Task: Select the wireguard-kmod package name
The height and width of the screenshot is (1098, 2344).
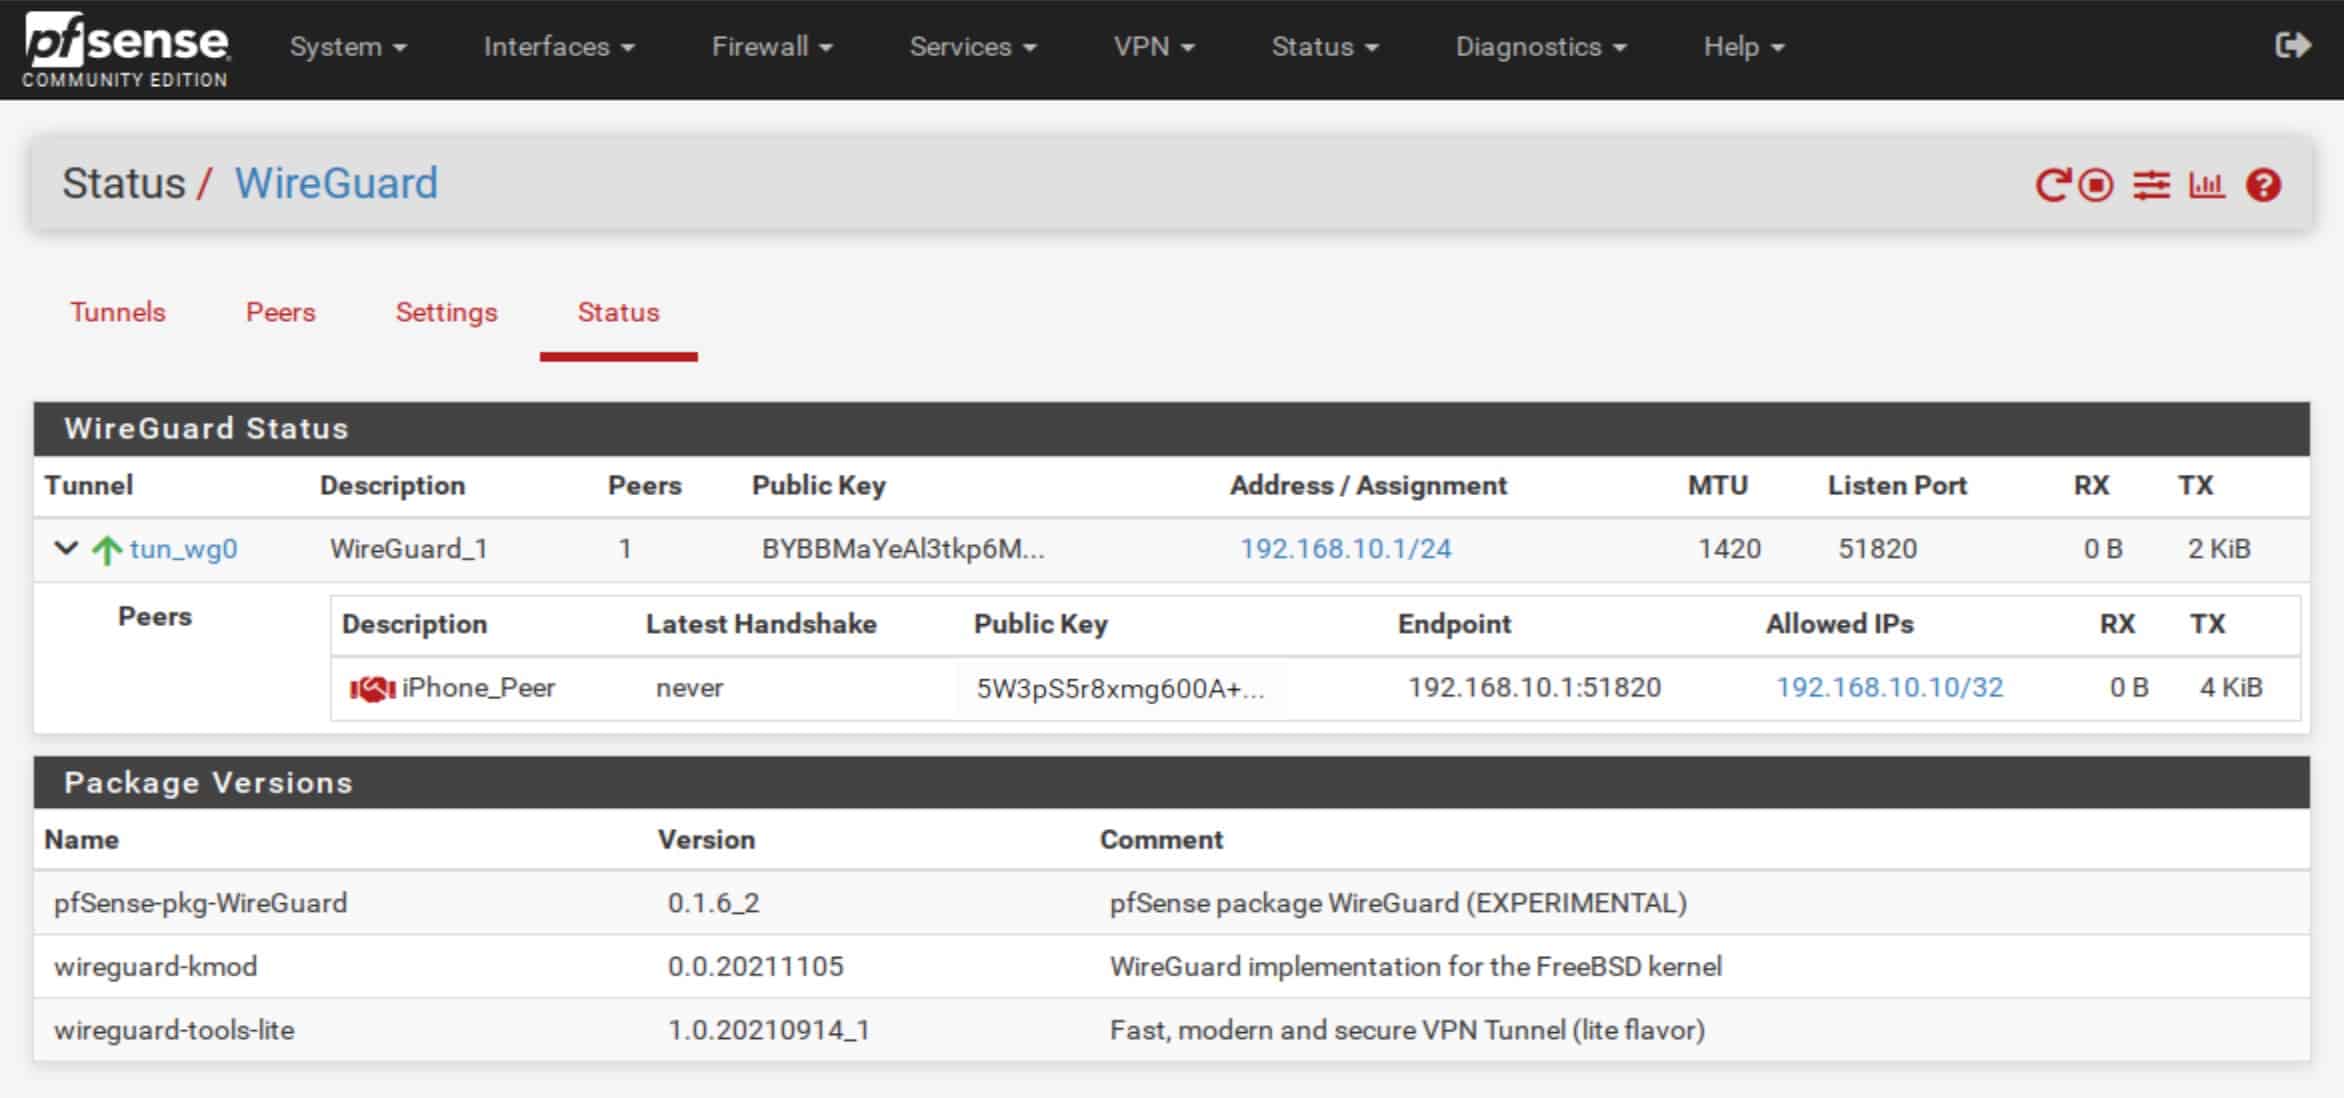Action: pyautogui.click(x=156, y=967)
